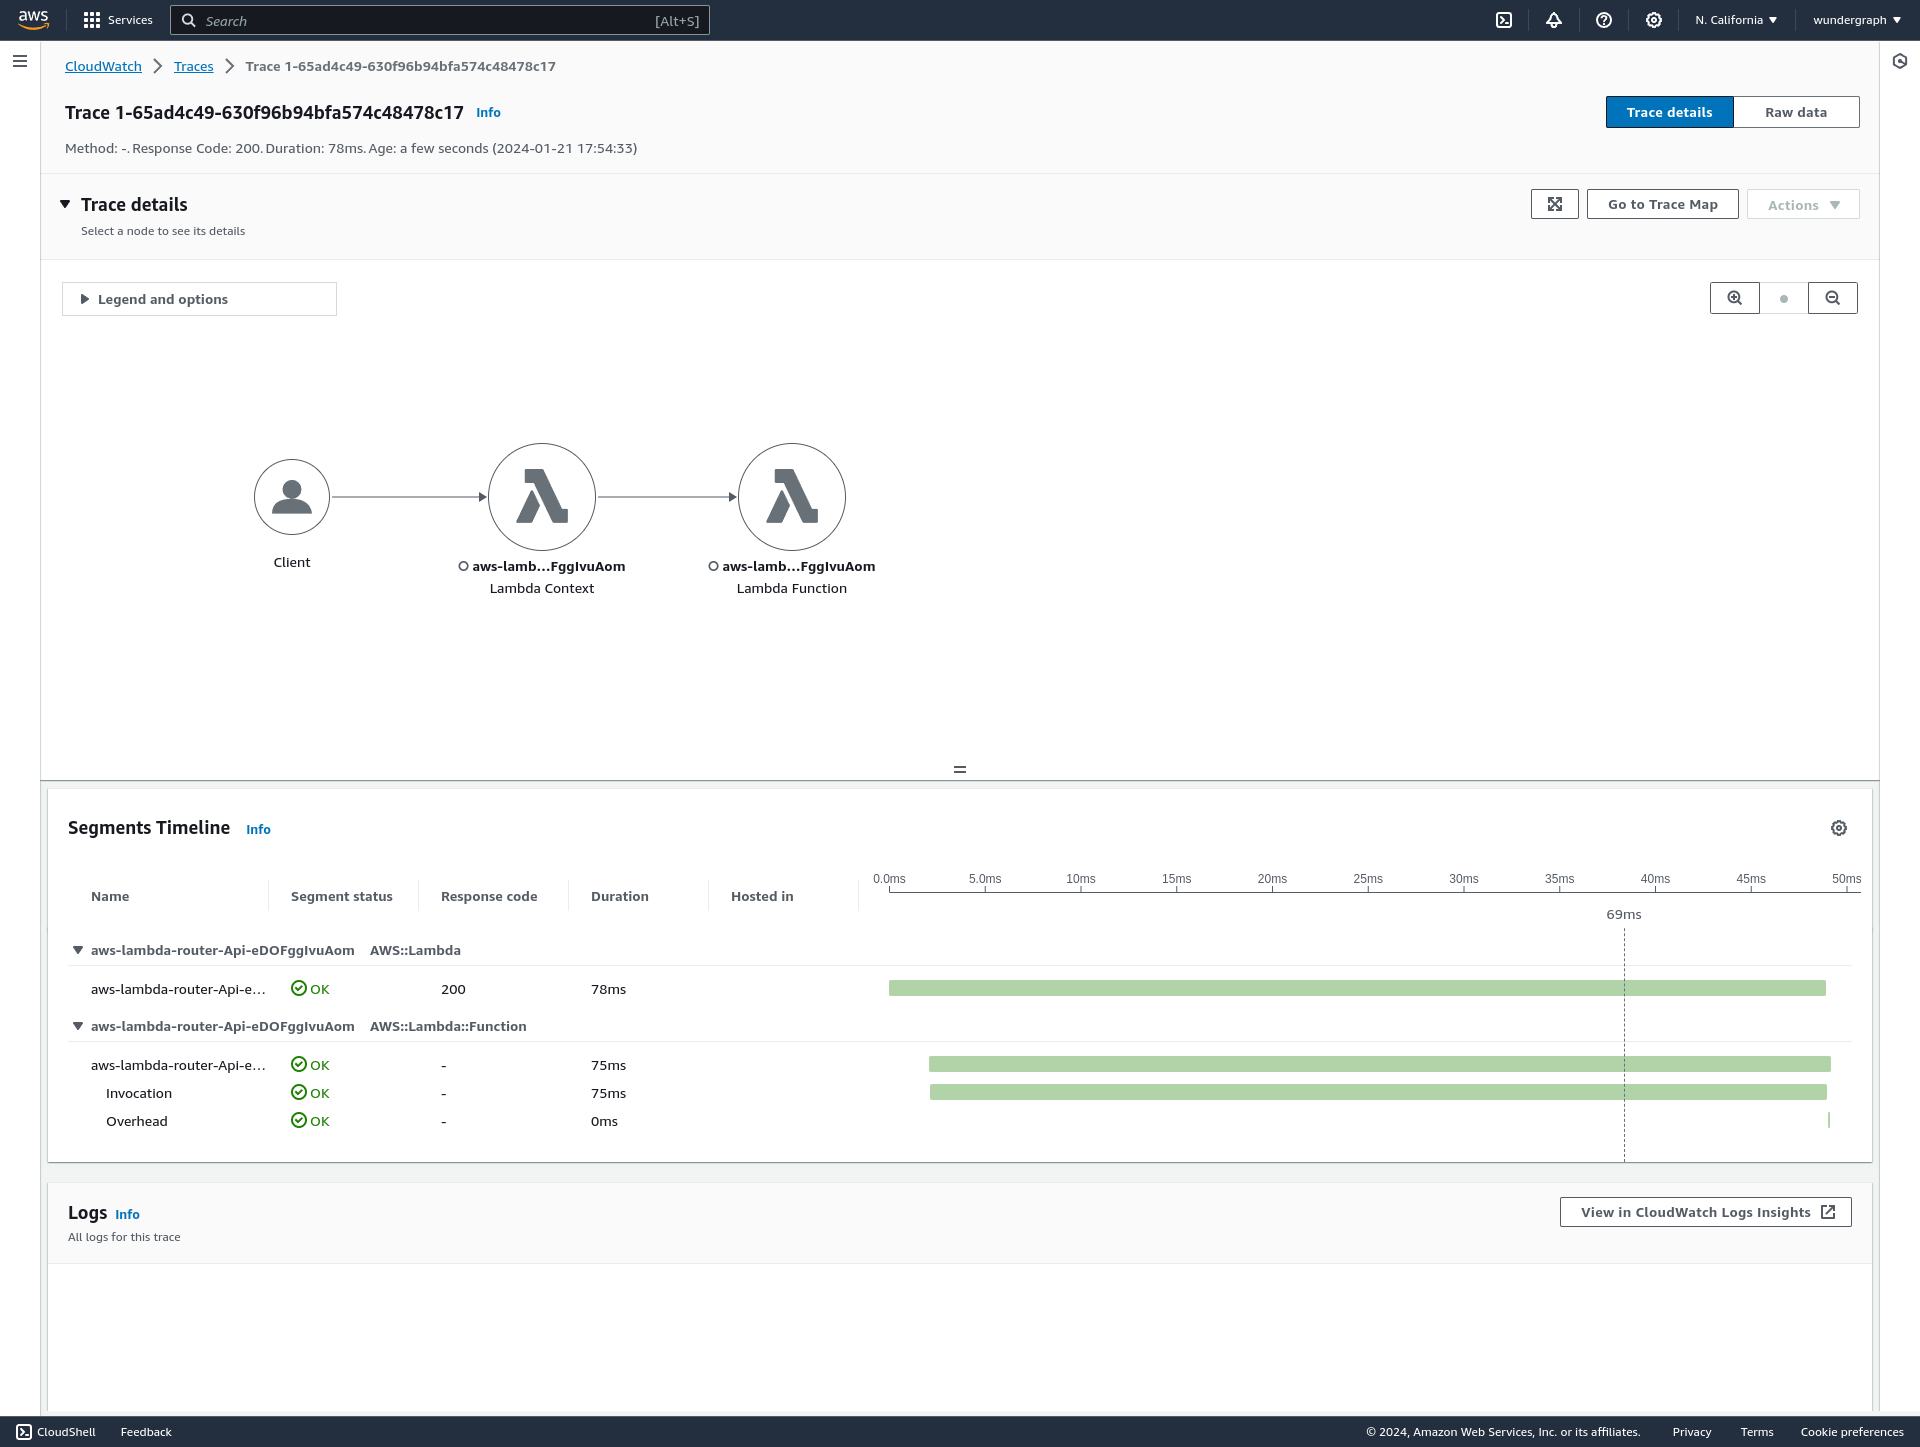Zoom out on the trace map

tap(1832, 297)
